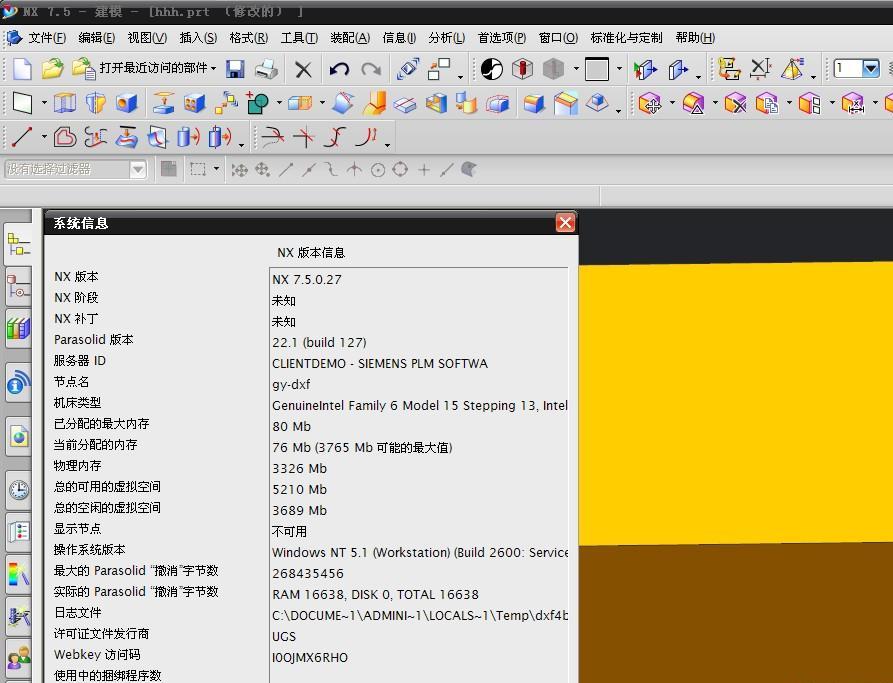Select the I0OJMX6RHO Webkey value
893x683 pixels.
point(310,657)
